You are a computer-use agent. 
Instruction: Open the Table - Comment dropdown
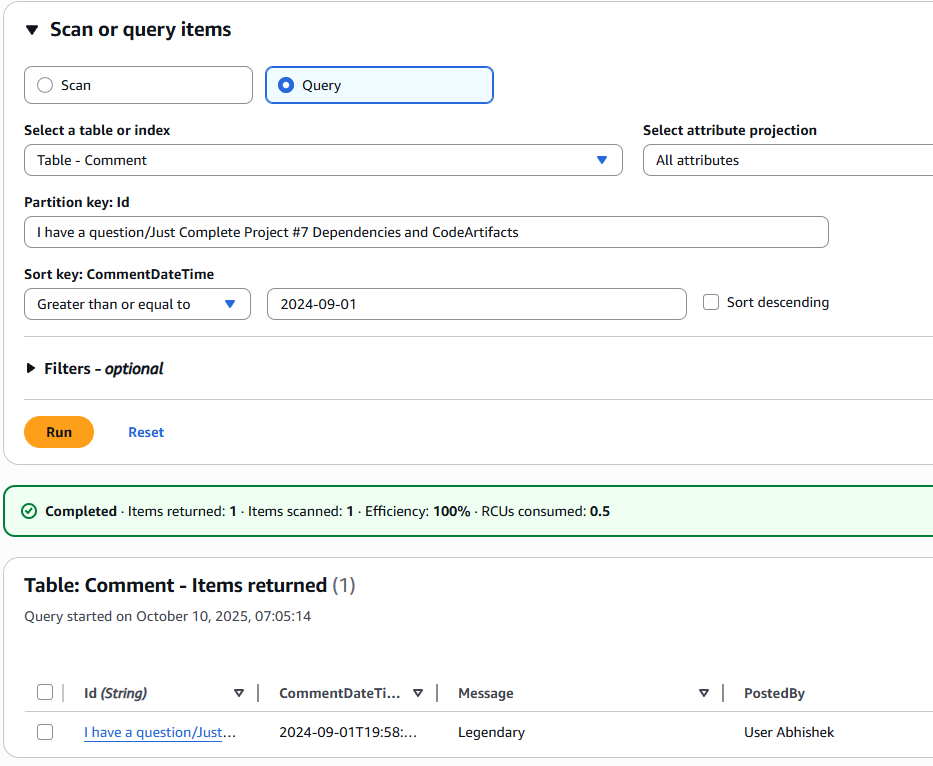(x=322, y=160)
